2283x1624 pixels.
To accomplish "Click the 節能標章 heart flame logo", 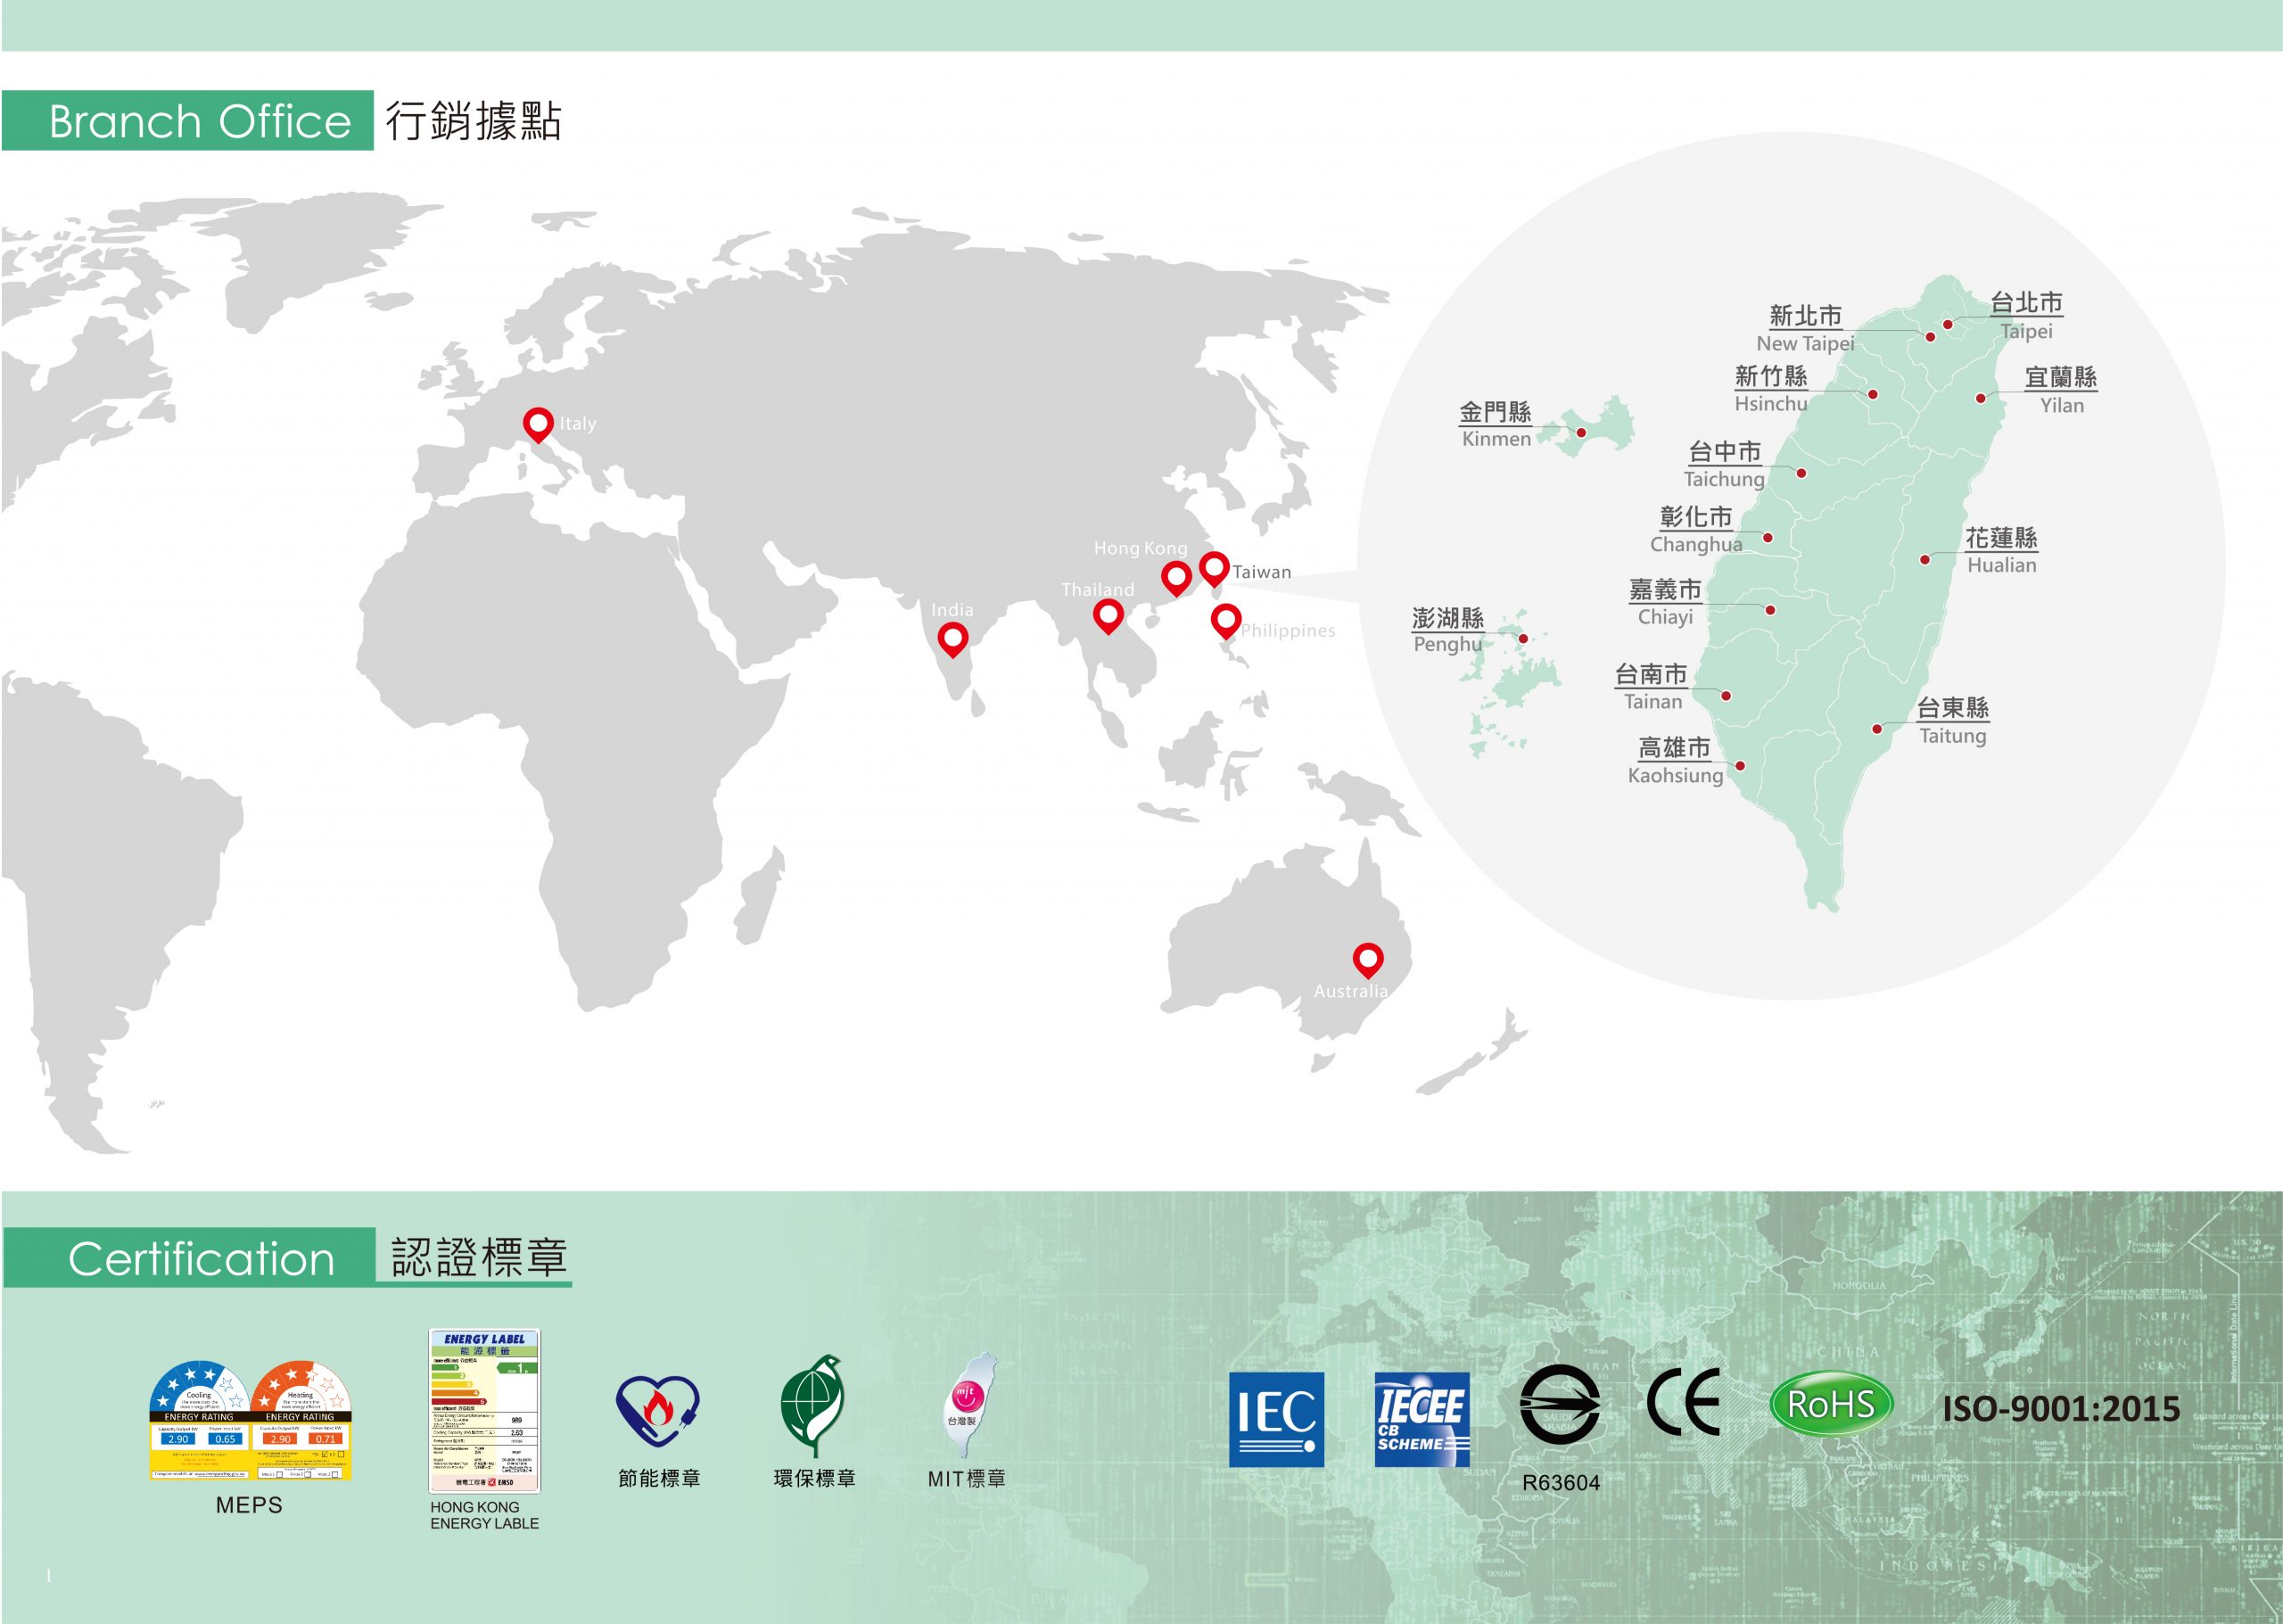I will pyautogui.click(x=657, y=1411).
